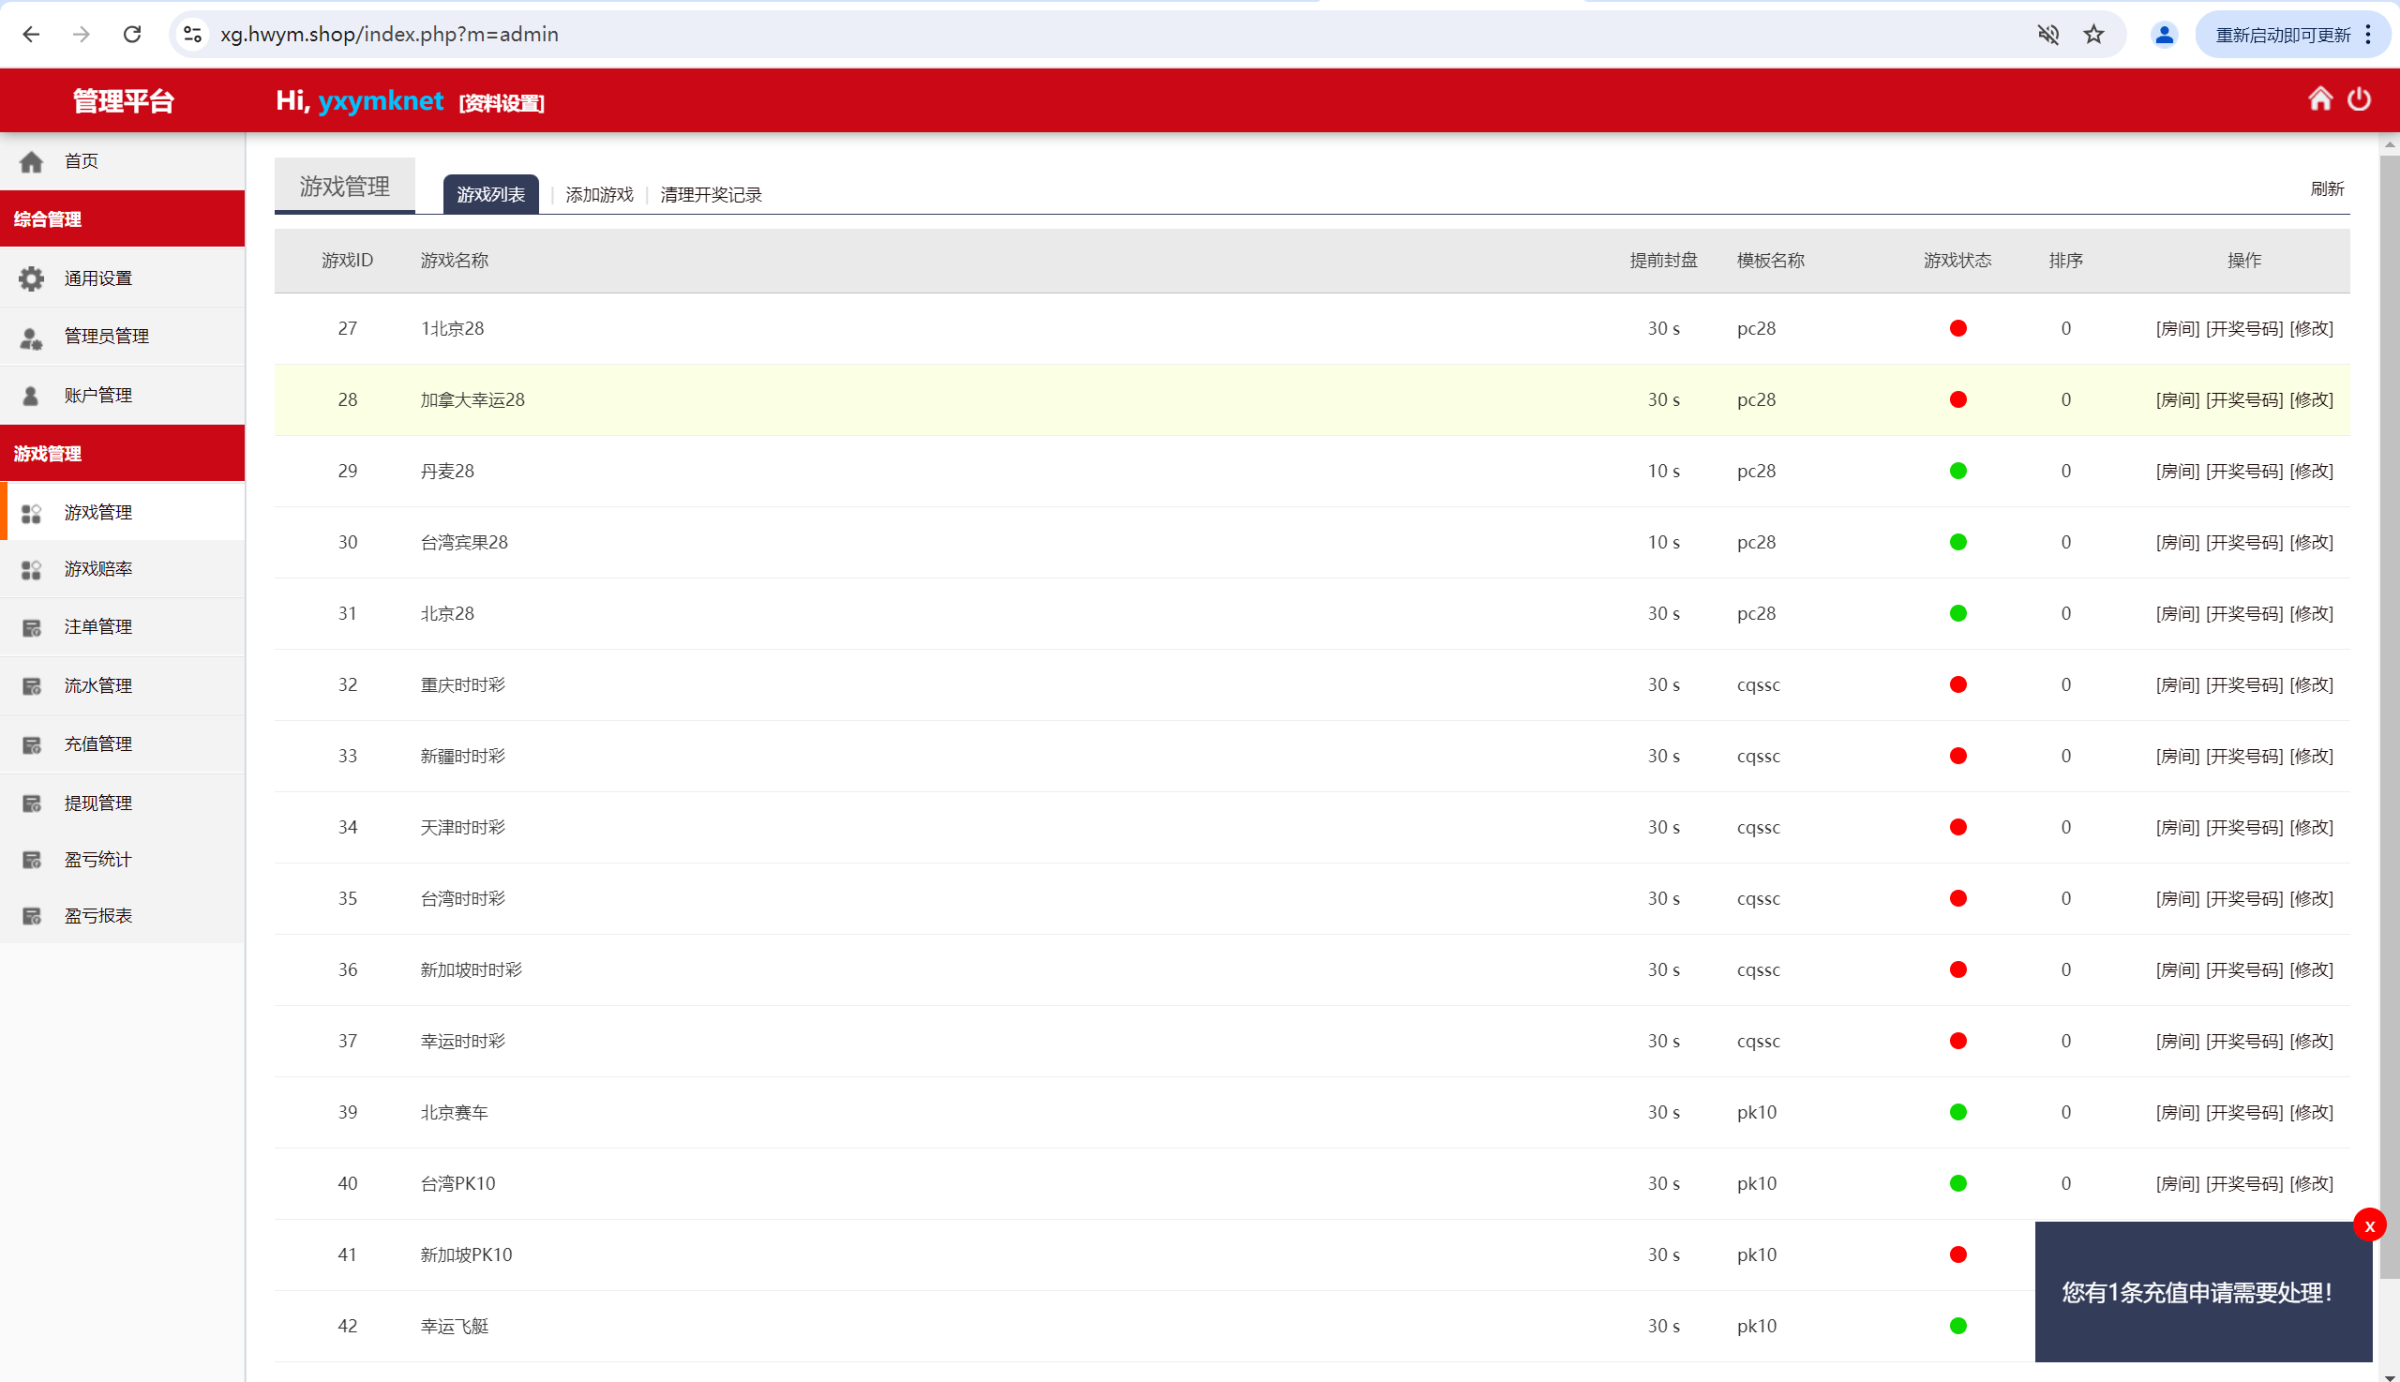This screenshot has width=2400, height=1382.
Task: Open 通用设置 gear icon in sidebar
Action: pyautogui.click(x=31, y=278)
